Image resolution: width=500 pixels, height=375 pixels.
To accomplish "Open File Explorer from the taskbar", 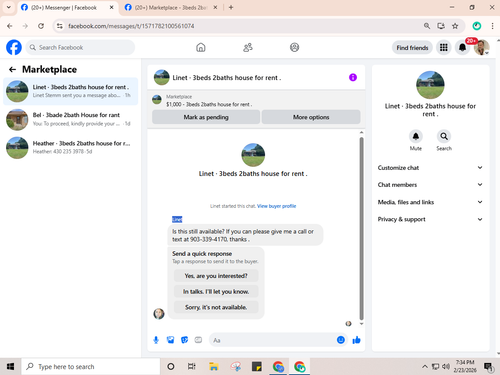I will point(213,367).
